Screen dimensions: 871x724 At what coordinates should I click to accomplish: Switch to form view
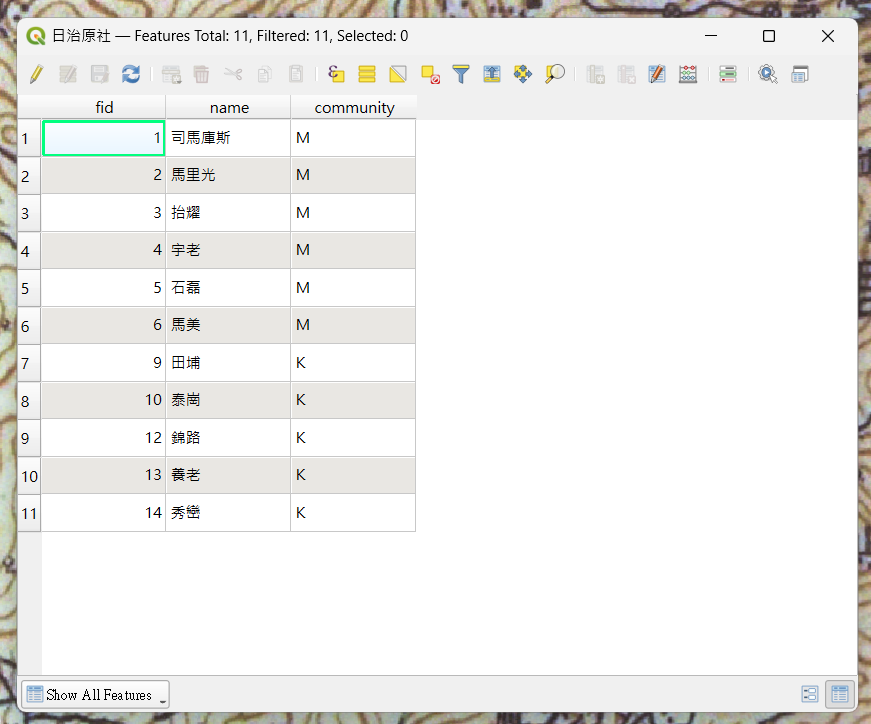[x=810, y=694]
